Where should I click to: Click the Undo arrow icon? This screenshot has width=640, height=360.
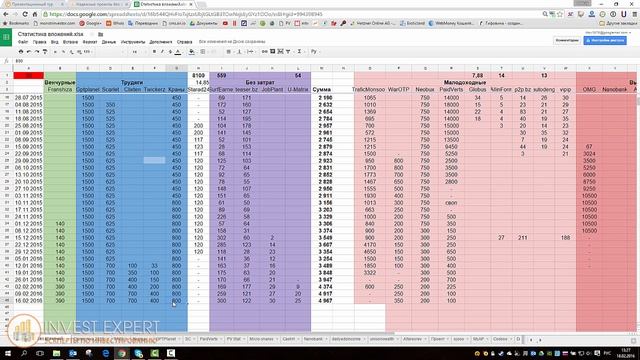pos(29,51)
